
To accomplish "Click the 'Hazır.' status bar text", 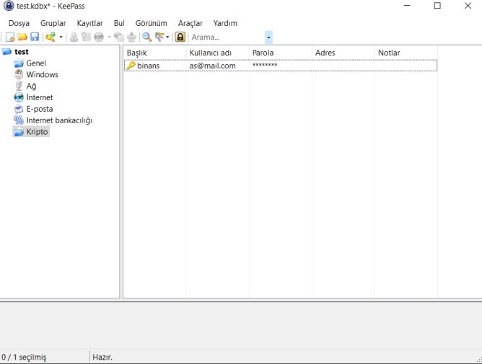I will pyautogui.click(x=102, y=357).
